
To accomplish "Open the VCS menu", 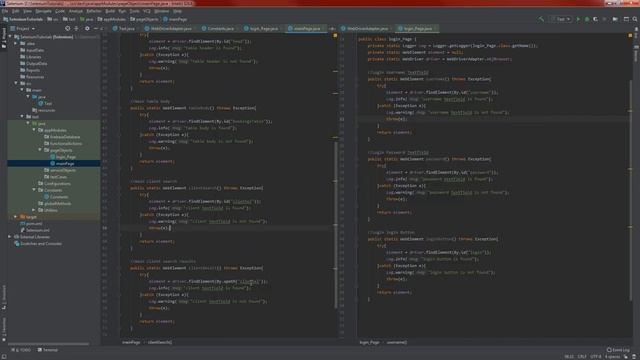I will click(x=147, y=11).
